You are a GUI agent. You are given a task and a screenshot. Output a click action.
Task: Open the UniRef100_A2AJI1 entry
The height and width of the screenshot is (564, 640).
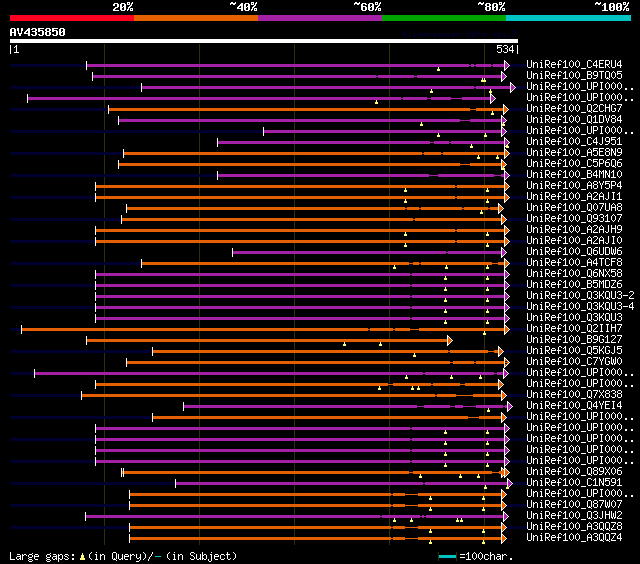574,197
